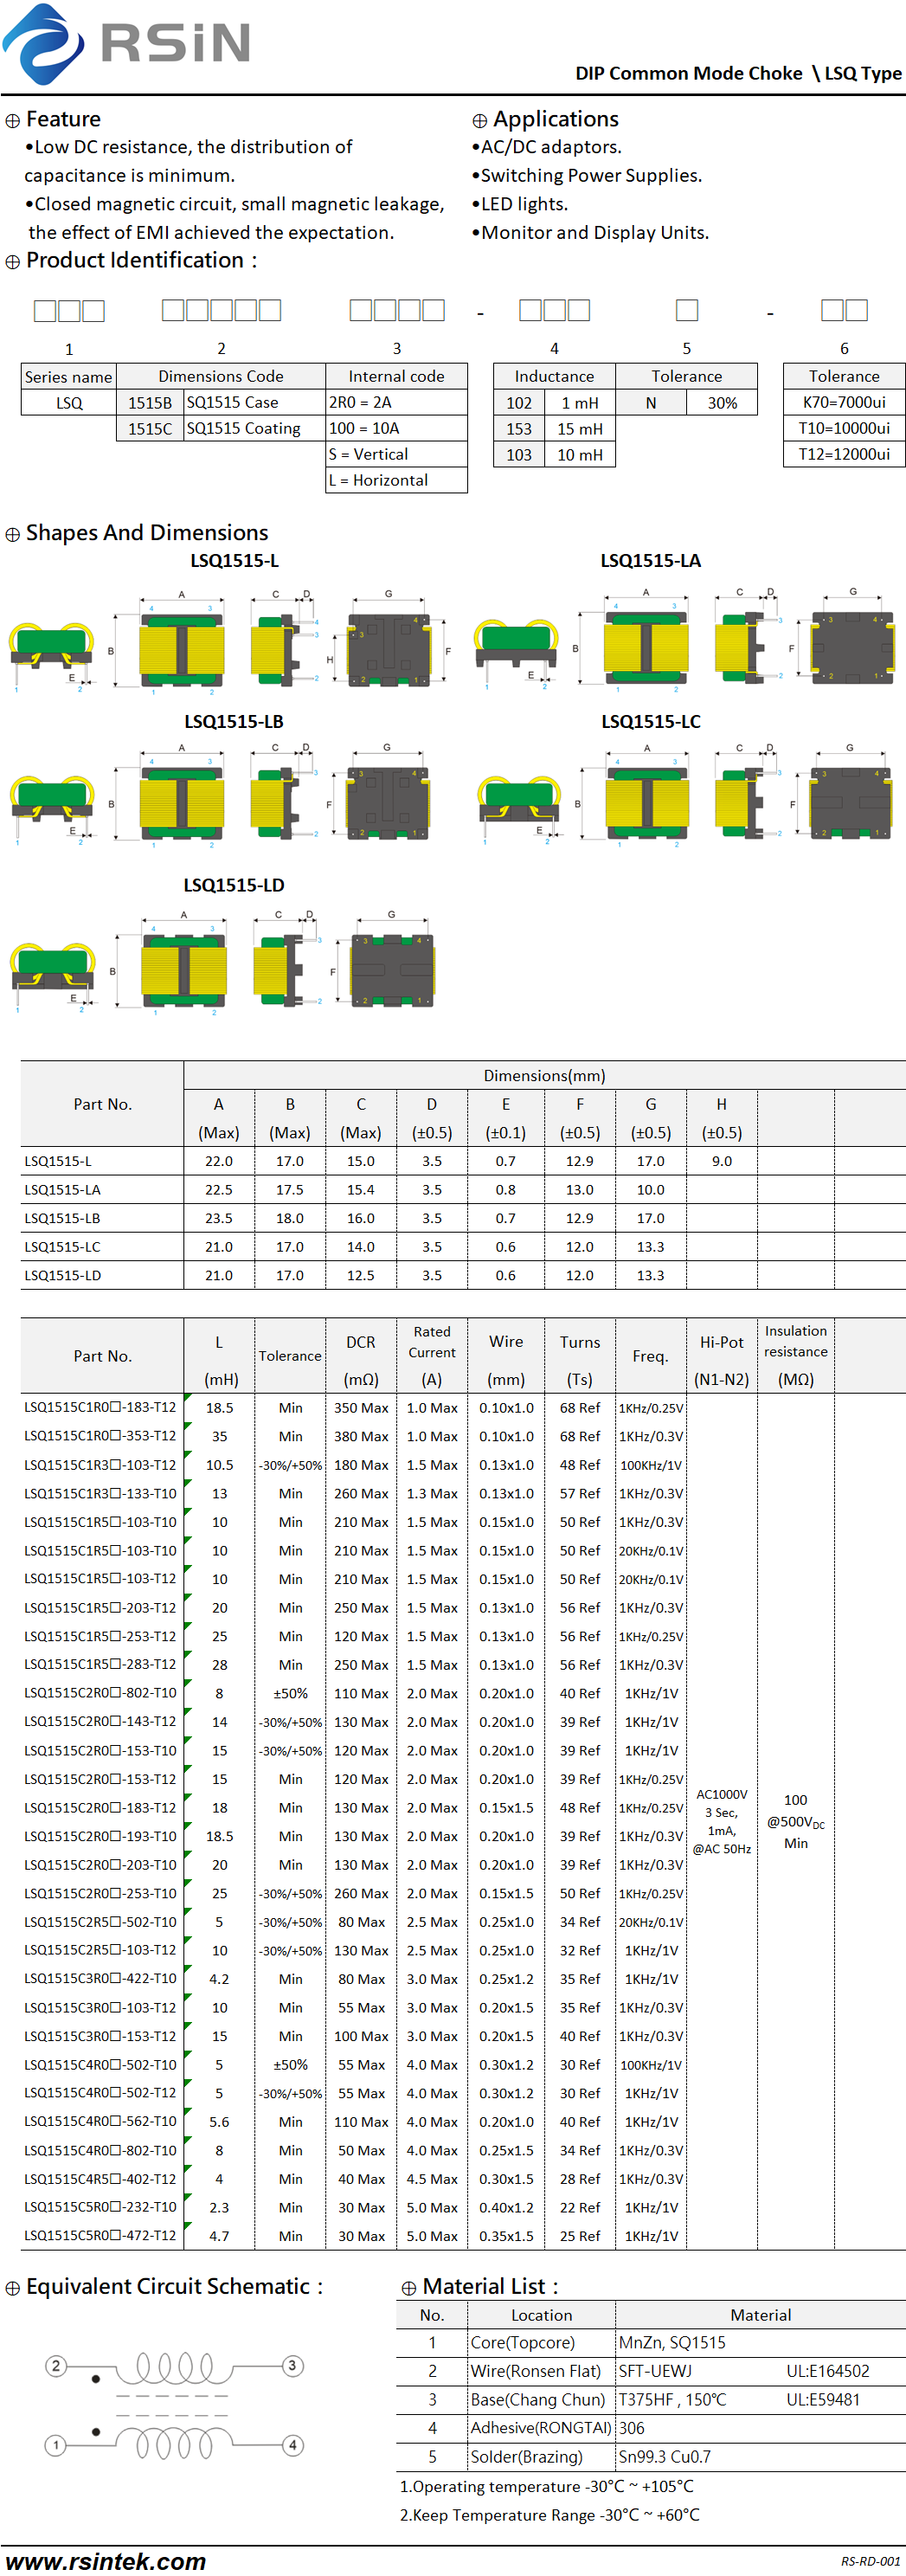Select terminal 4 in the circuit schematic

coord(292,2445)
